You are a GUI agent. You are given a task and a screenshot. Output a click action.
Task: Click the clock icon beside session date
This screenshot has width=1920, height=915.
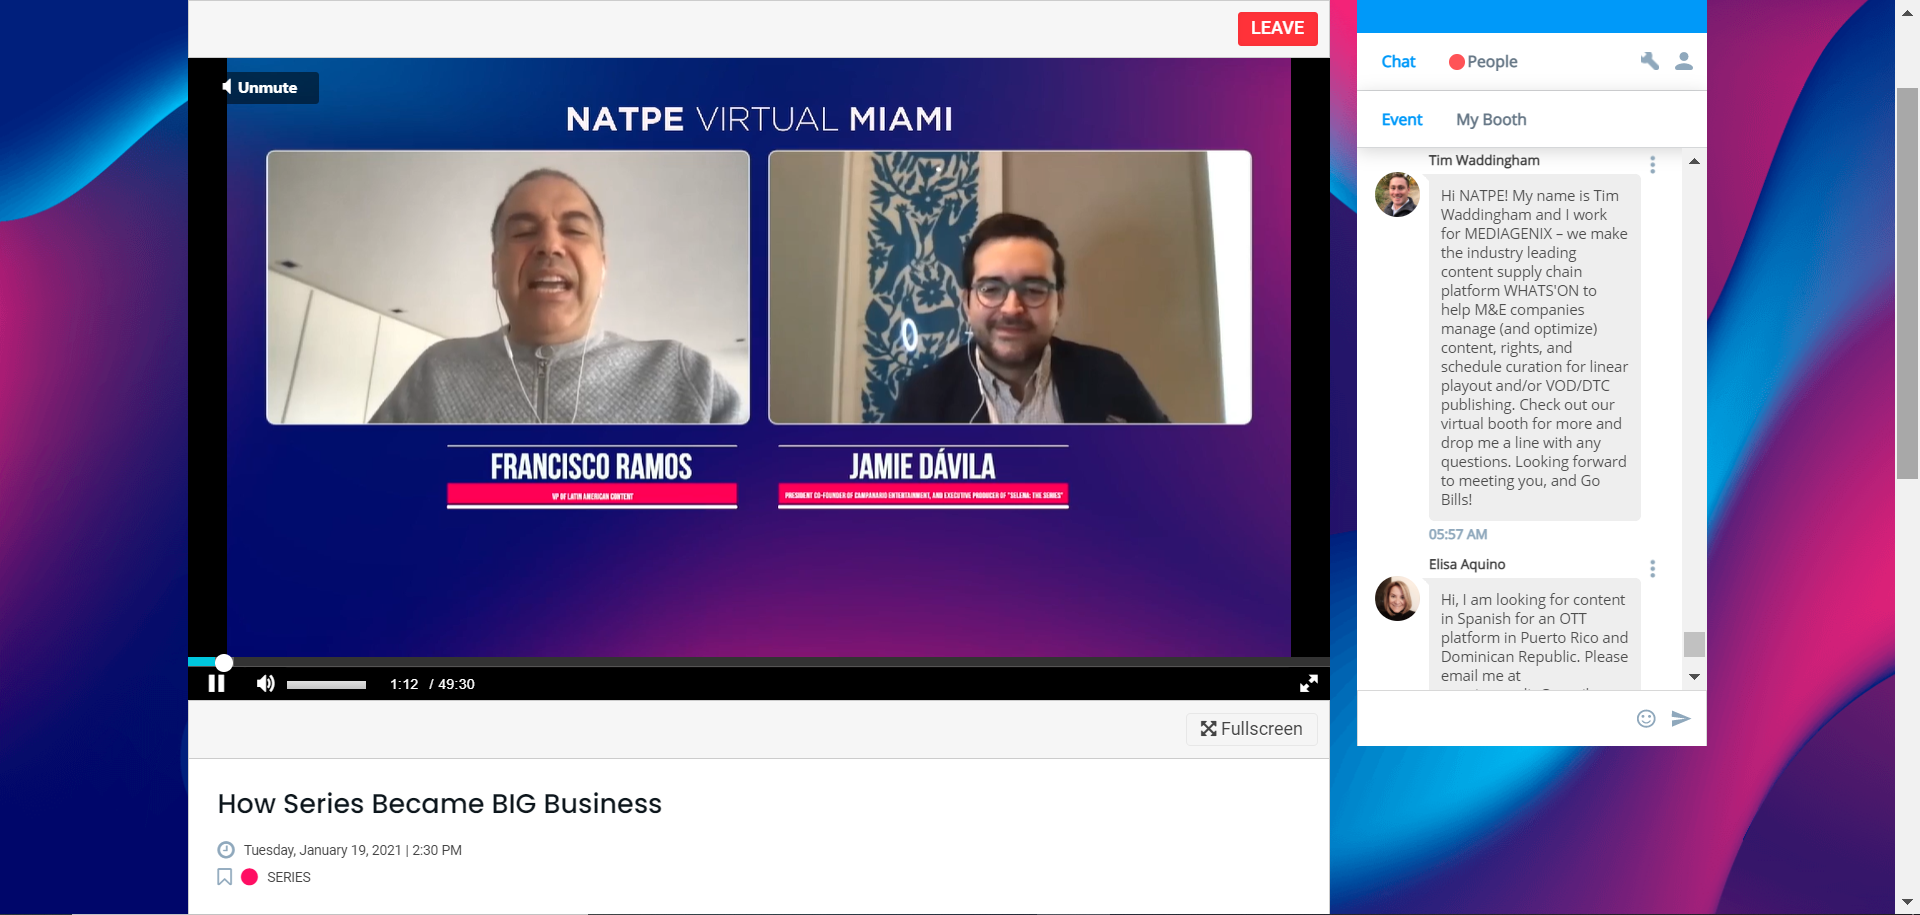coord(226,850)
